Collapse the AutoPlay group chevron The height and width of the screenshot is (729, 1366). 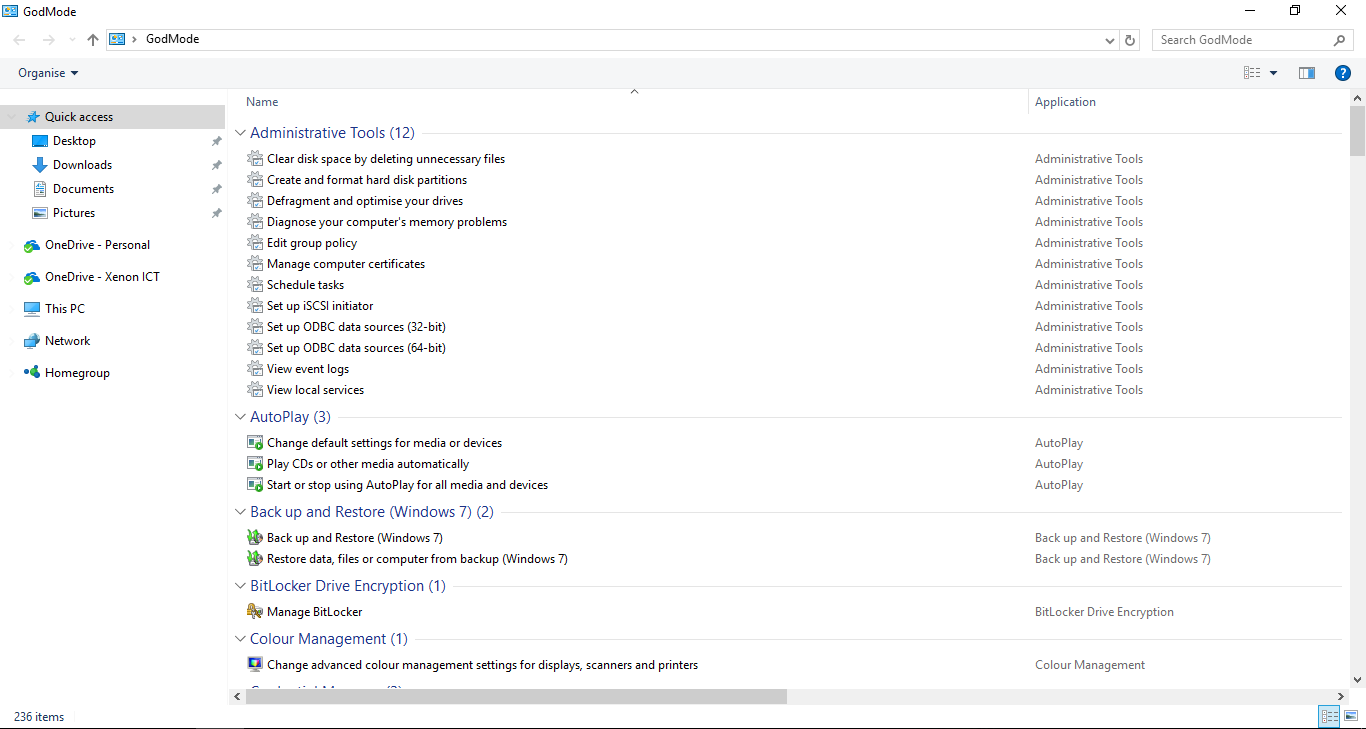click(240, 417)
